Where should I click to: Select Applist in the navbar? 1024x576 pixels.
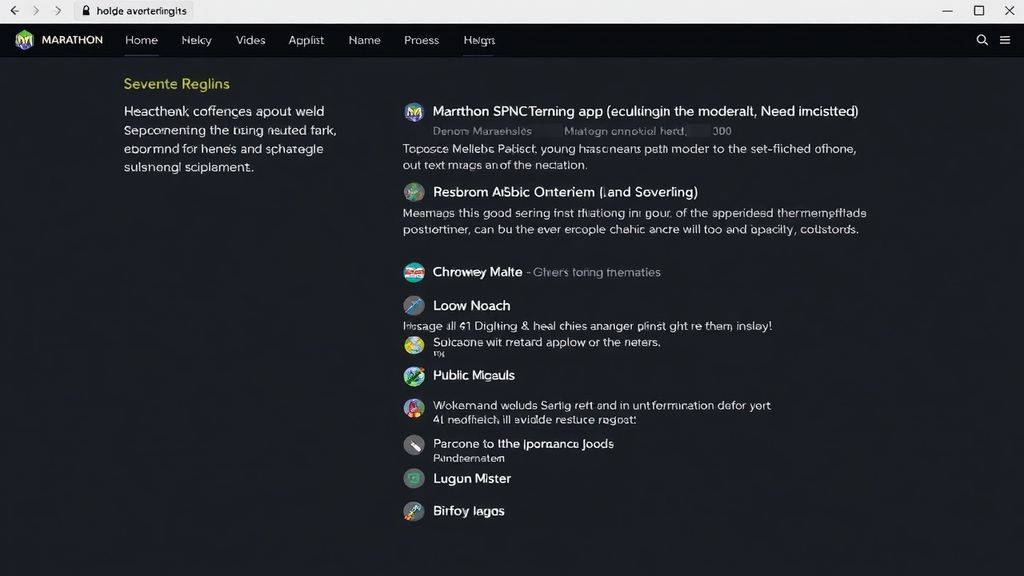tap(306, 40)
